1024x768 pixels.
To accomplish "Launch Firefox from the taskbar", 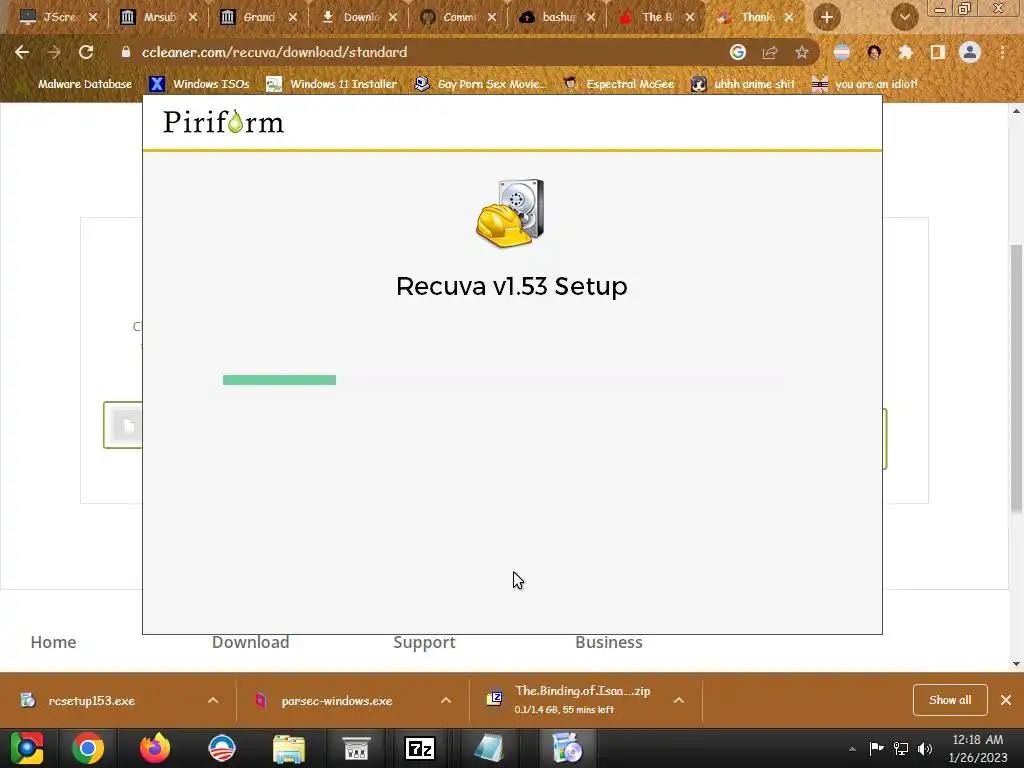I will (x=155, y=748).
